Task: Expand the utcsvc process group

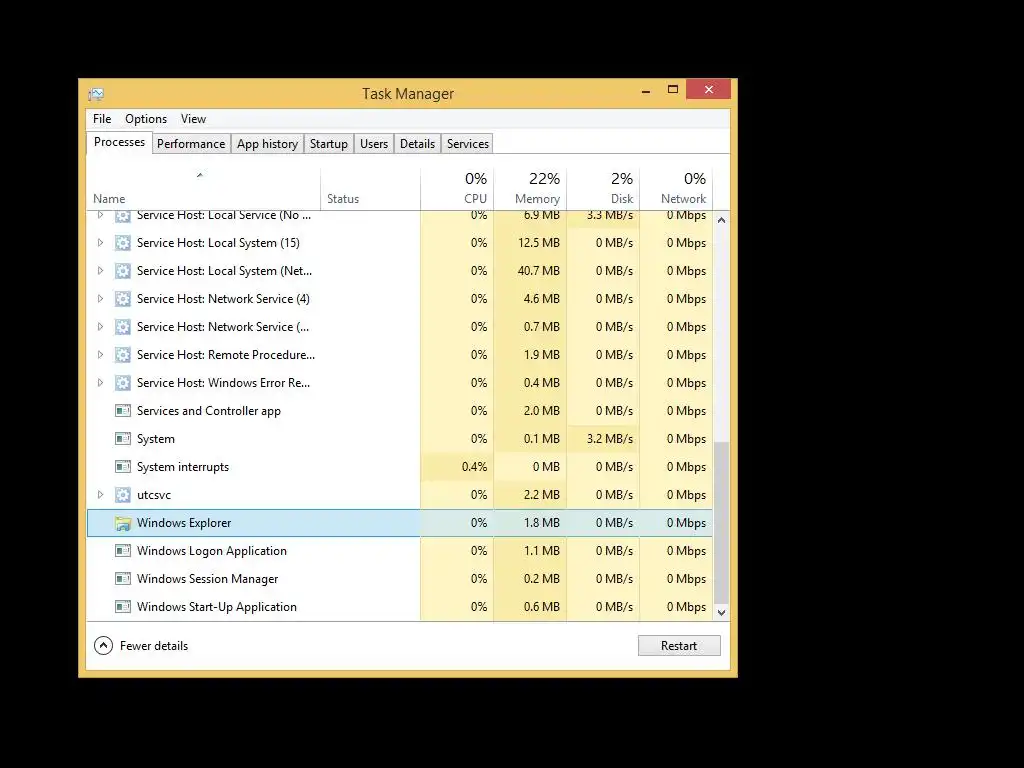Action: click(x=100, y=495)
